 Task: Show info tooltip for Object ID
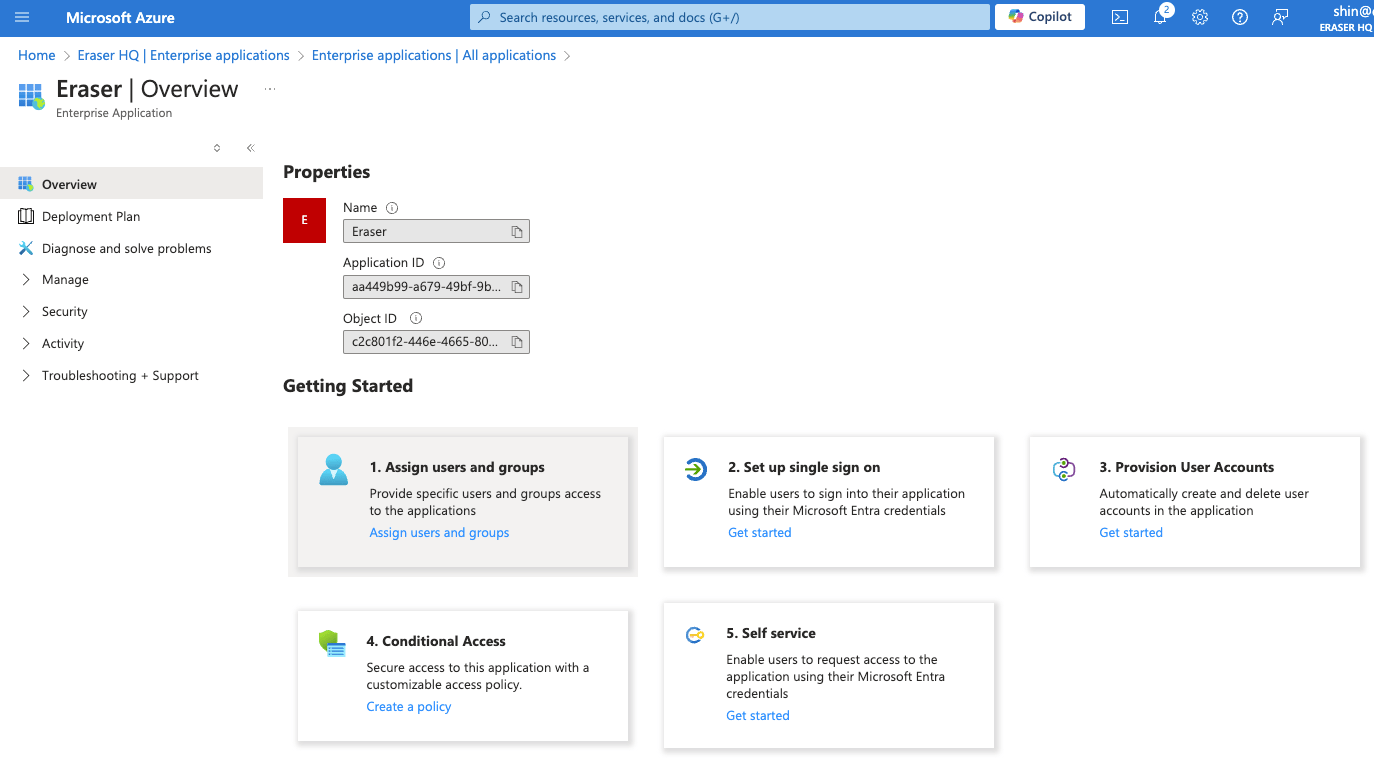tap(416, 319)
